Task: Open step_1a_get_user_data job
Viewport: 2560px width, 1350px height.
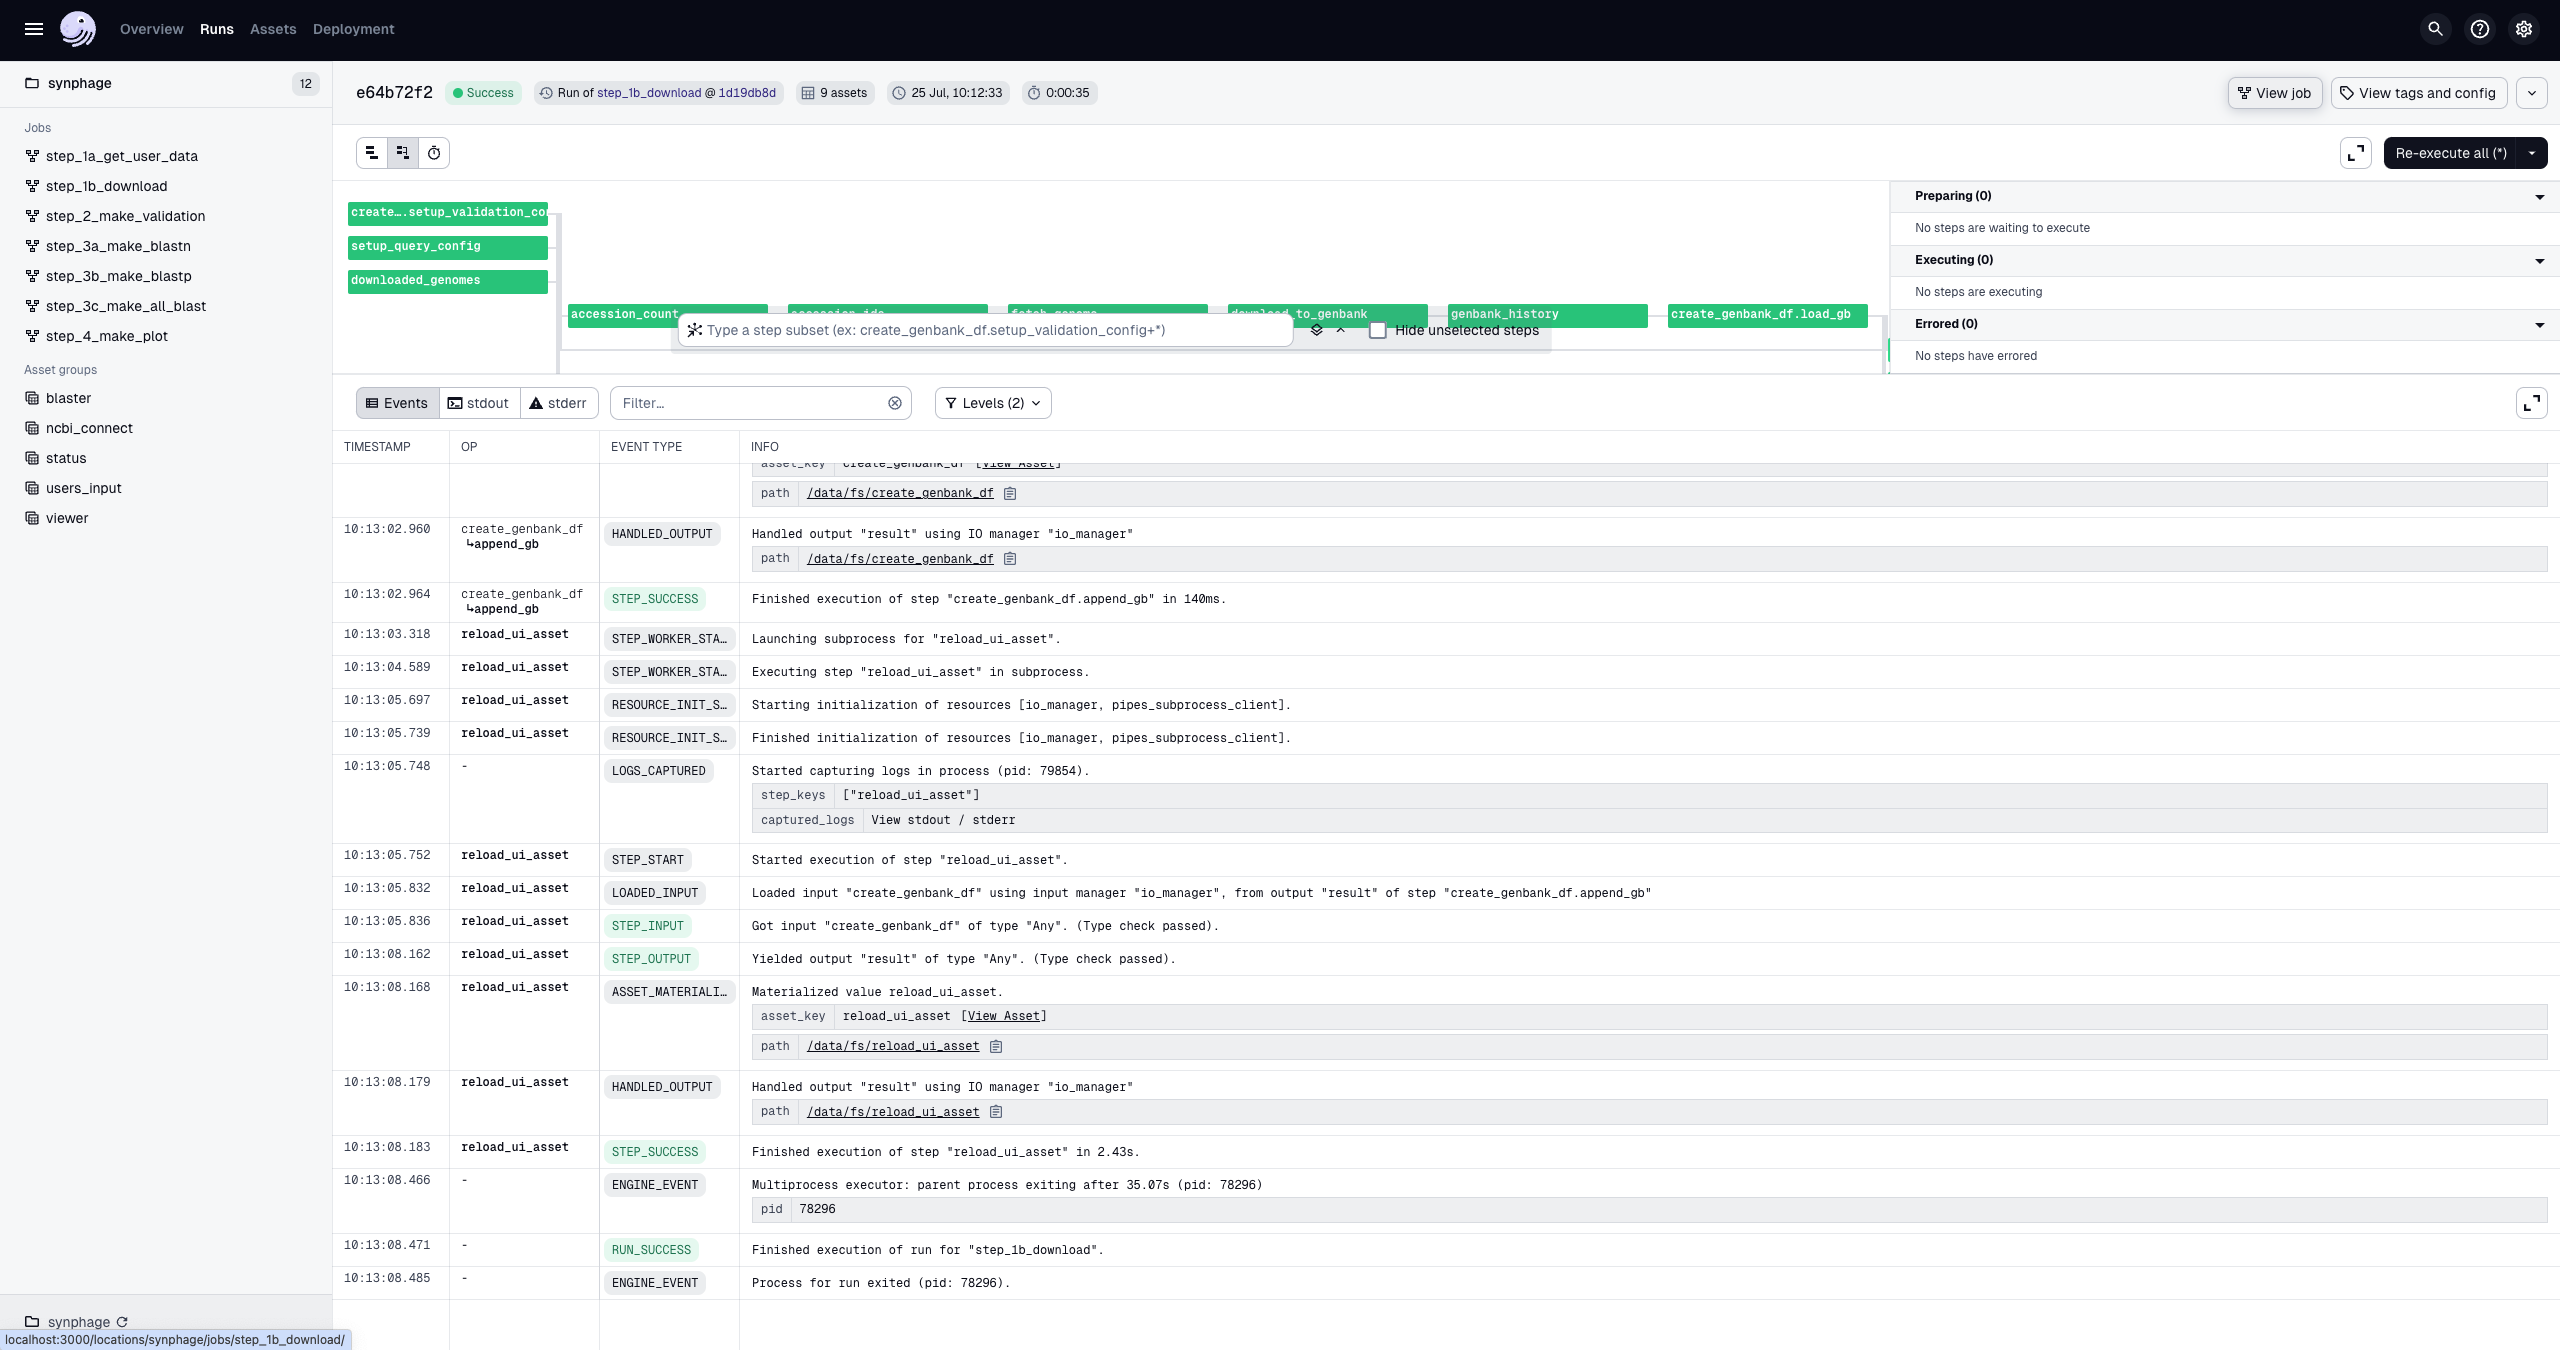Action: [122, 156]
